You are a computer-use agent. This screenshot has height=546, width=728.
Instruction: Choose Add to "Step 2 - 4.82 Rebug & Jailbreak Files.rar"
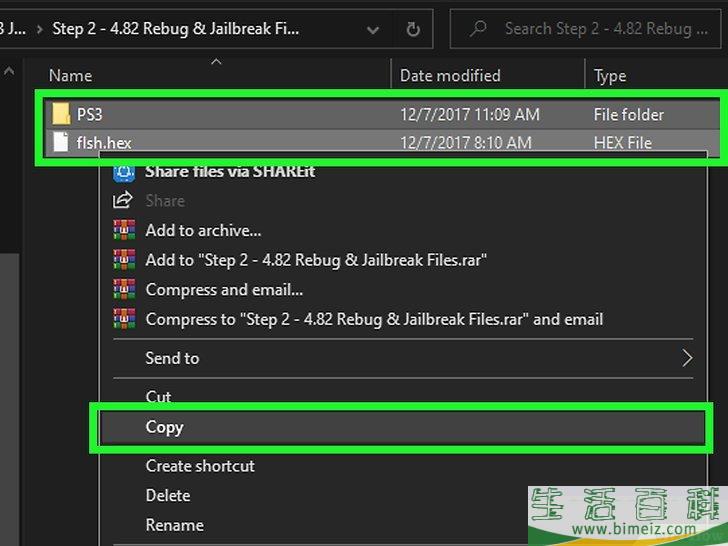click(x=316, y=260)
